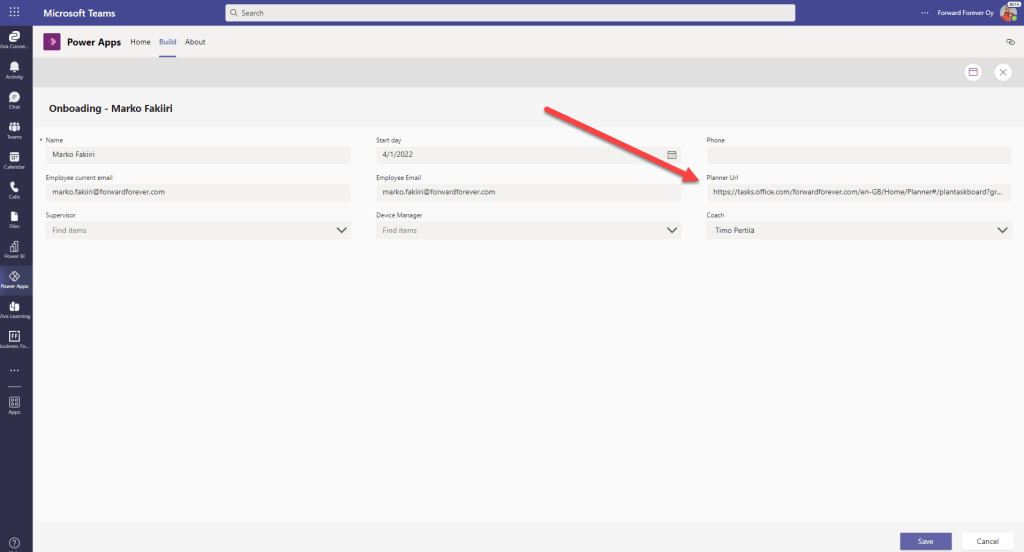Switch to the Home tab
Image resolution: width=1024 pixels, height=552 pixels.
pyautogui.click(x=140, y=42)
